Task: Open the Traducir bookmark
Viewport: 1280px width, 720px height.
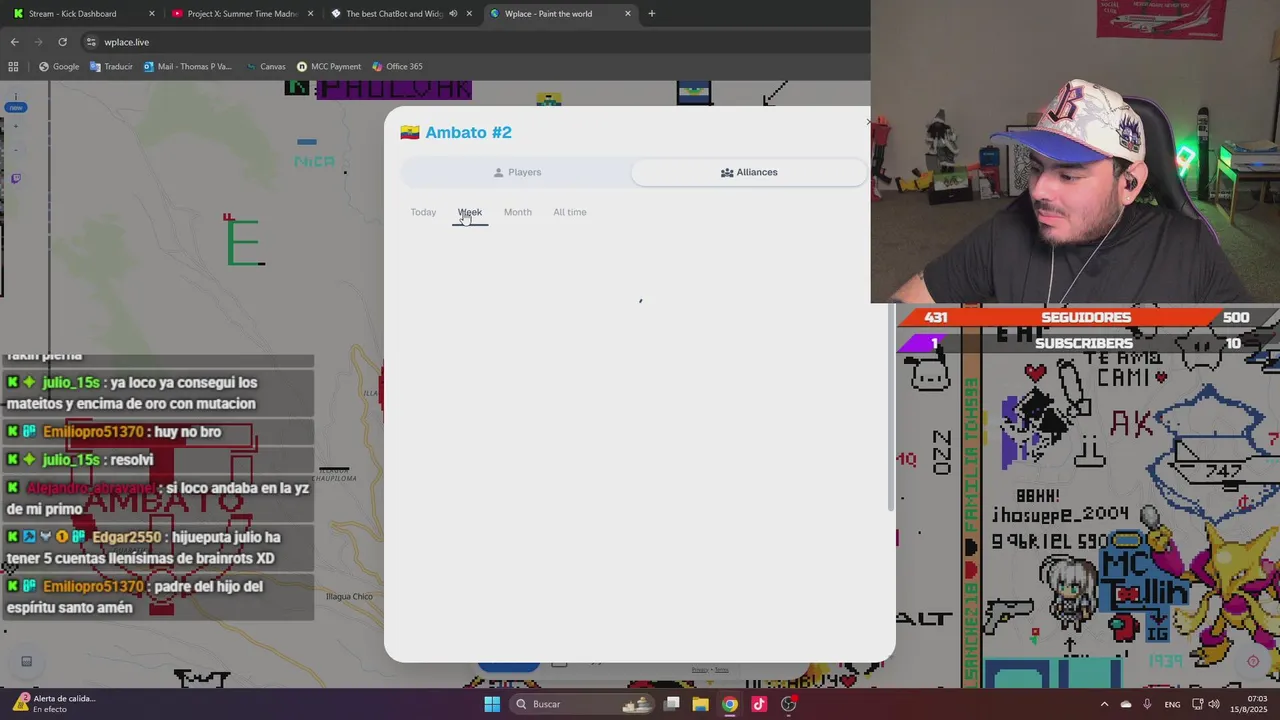Action: (x=111, y=67)
